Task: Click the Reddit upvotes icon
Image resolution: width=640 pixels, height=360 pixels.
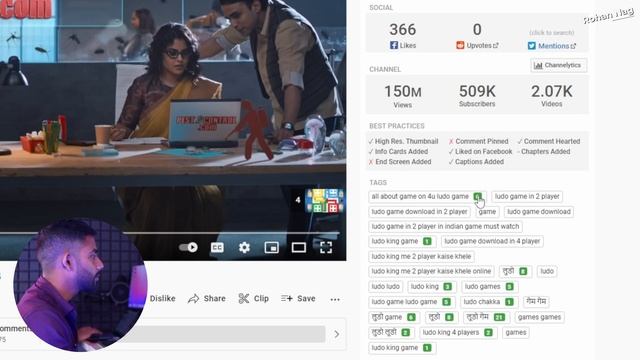Action: 460,45
